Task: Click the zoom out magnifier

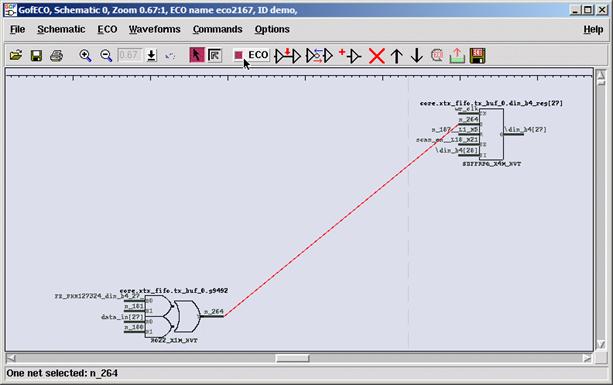Action: pyautogui.click(x=106, y=56)
